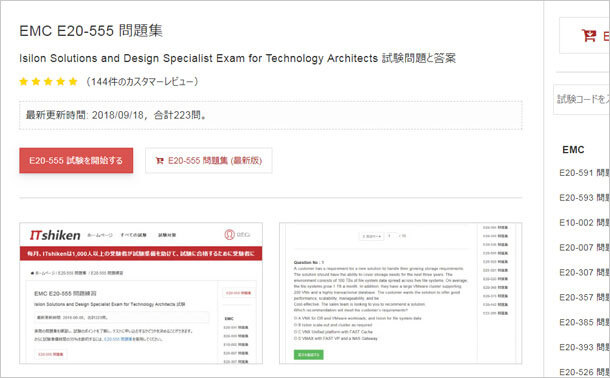This screenshot has height=378, width=610.
Task: Click the 最新更新時間: 2018/09/18 info text
Action: (116, 115)
